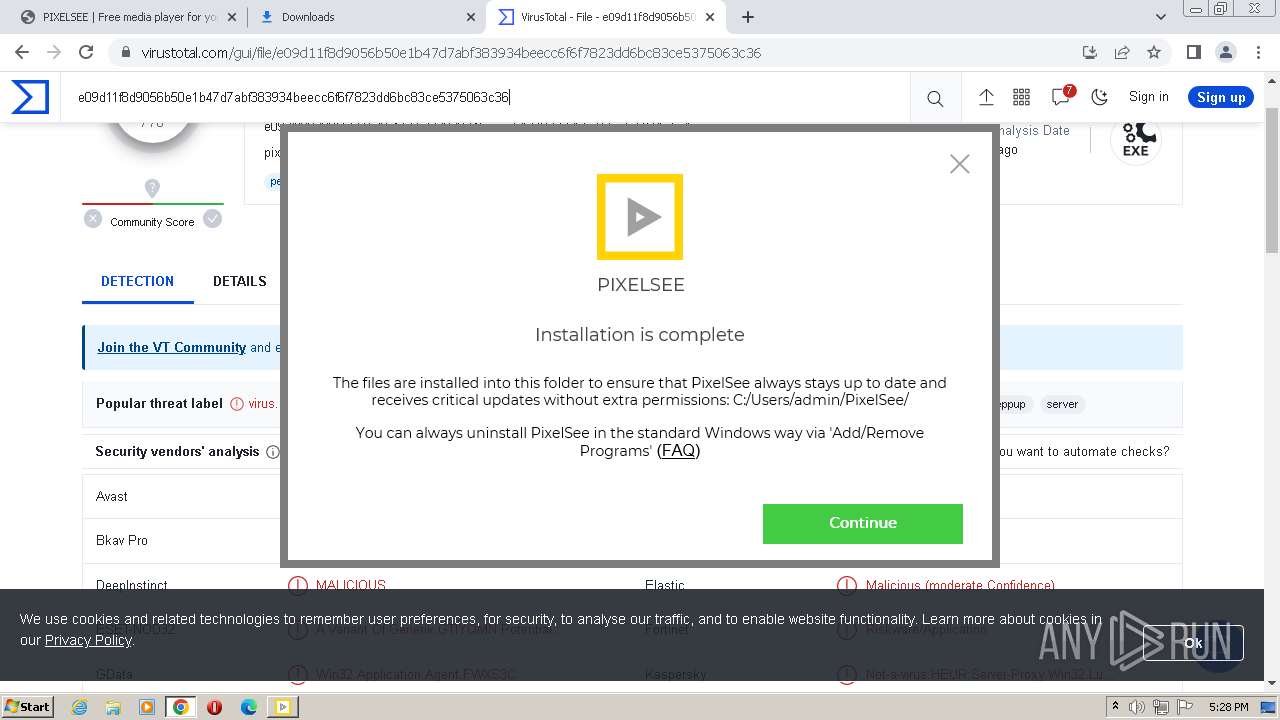
Task: Click the VirusTotal logo
Action: pos(30,97)
